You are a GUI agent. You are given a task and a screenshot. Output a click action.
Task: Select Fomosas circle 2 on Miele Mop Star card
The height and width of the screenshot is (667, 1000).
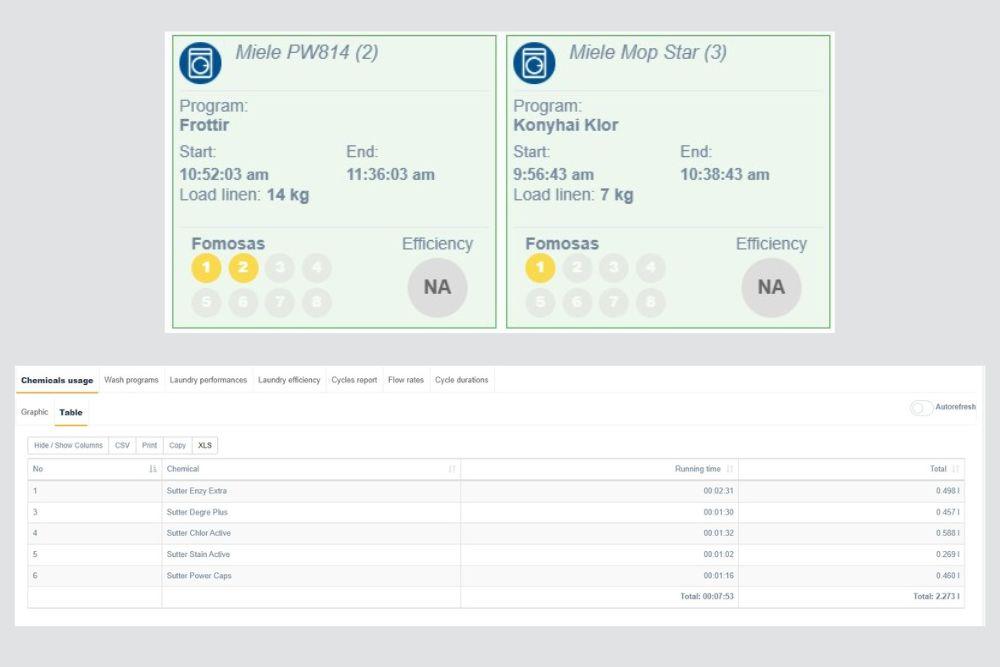point(577,268)
